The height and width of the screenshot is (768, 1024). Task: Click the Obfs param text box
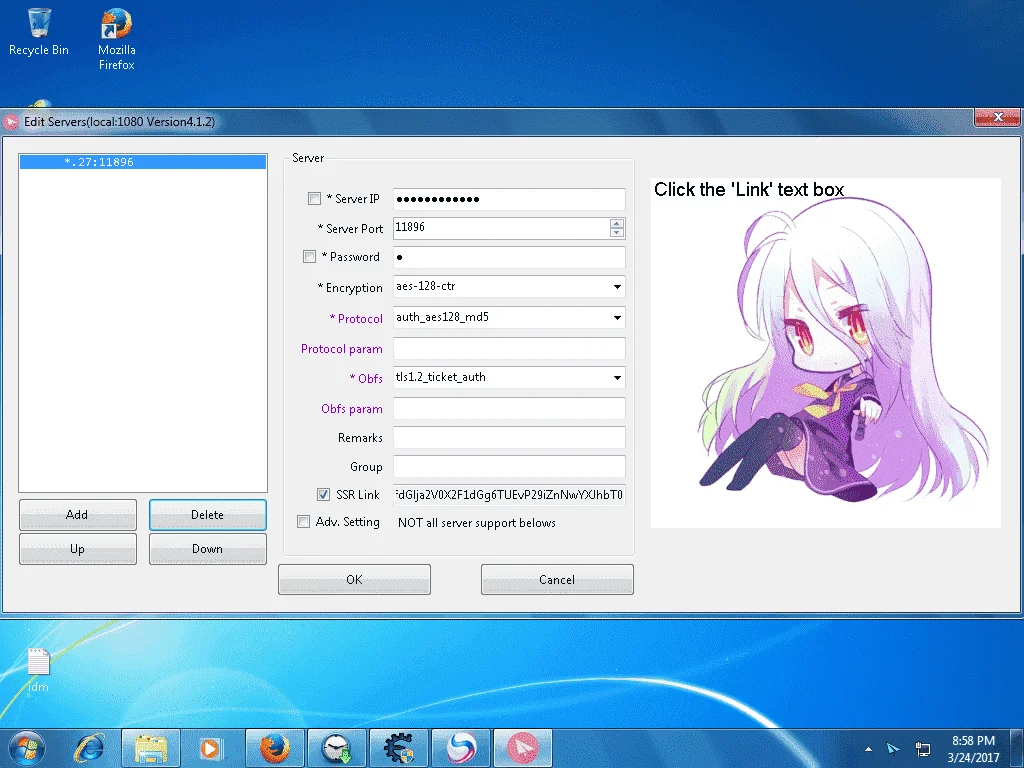[509, 408]
